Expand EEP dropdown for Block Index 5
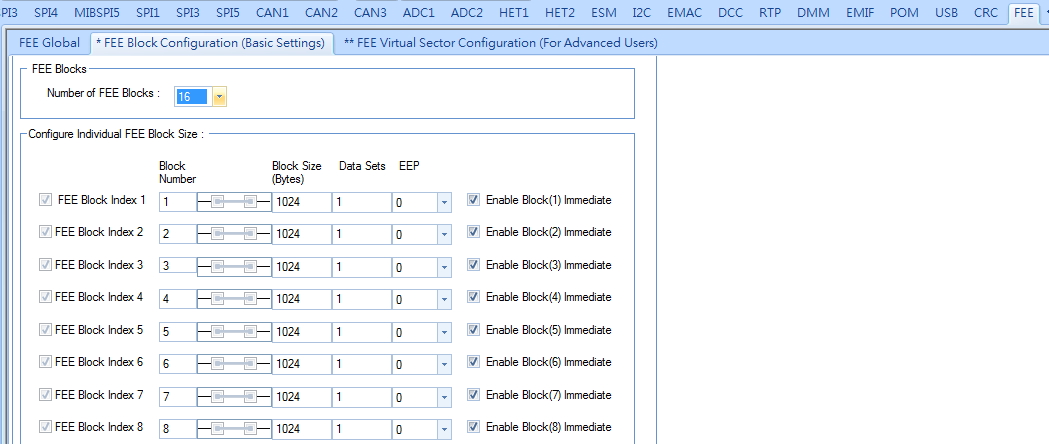The width and height of the screenshot is (1049, 444). [x=444, y=332]
